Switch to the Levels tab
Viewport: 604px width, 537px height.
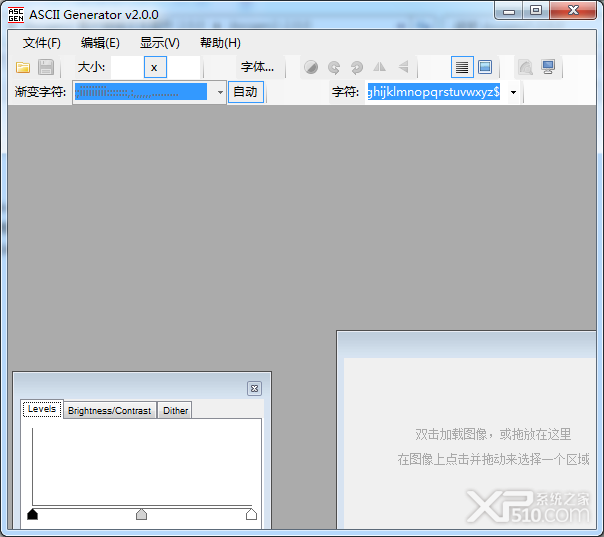(42, 409)
